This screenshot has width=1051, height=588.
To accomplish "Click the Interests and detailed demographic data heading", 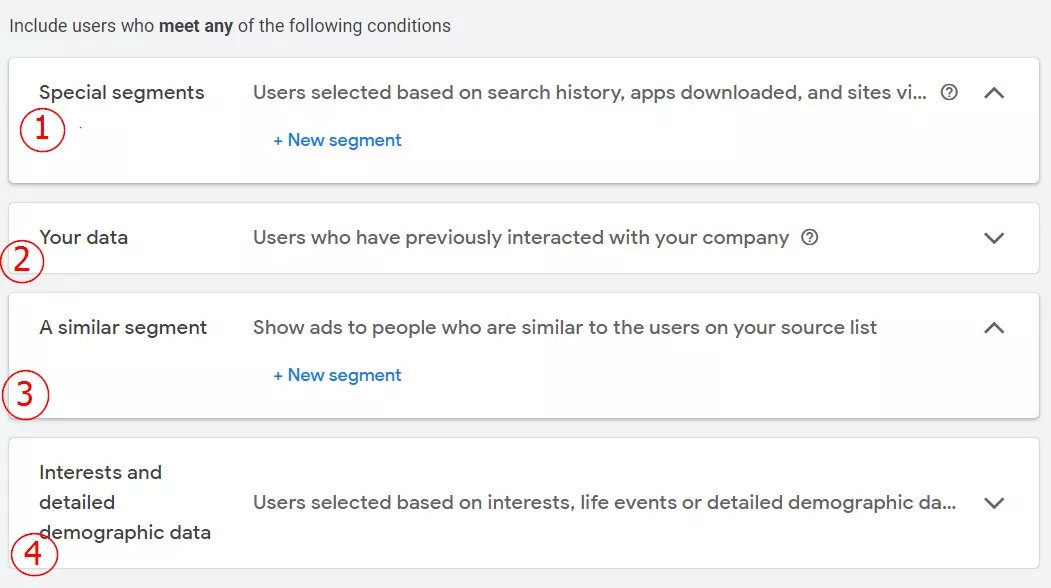I will pyautogui.click(x=125, y=502).
